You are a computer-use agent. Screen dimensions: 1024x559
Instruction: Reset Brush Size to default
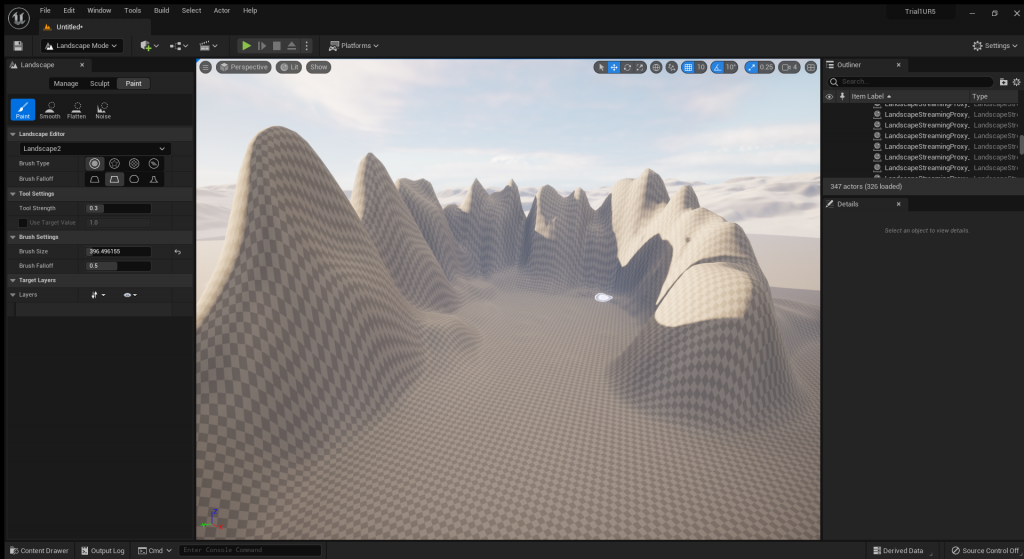(178, 251)
